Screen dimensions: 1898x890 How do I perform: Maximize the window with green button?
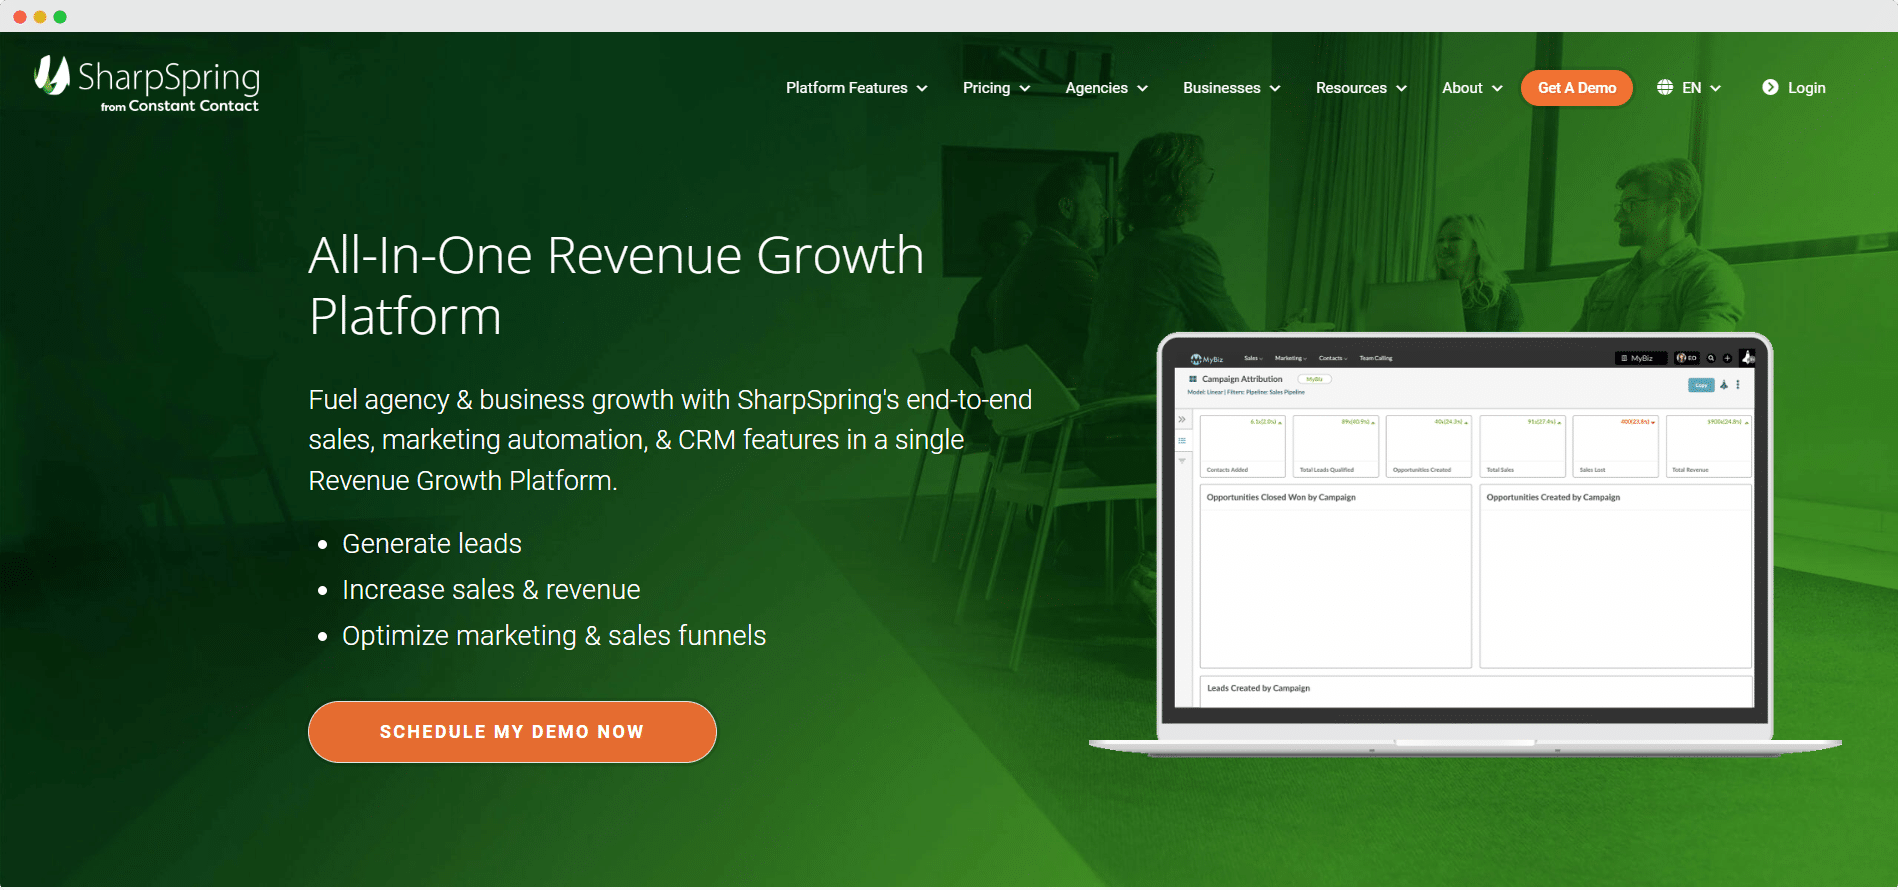(x=60, y=17)
